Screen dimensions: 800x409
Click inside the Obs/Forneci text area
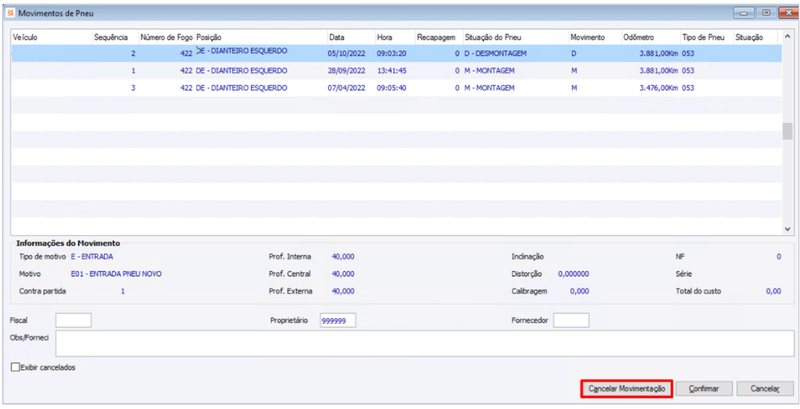coord(420,343)
